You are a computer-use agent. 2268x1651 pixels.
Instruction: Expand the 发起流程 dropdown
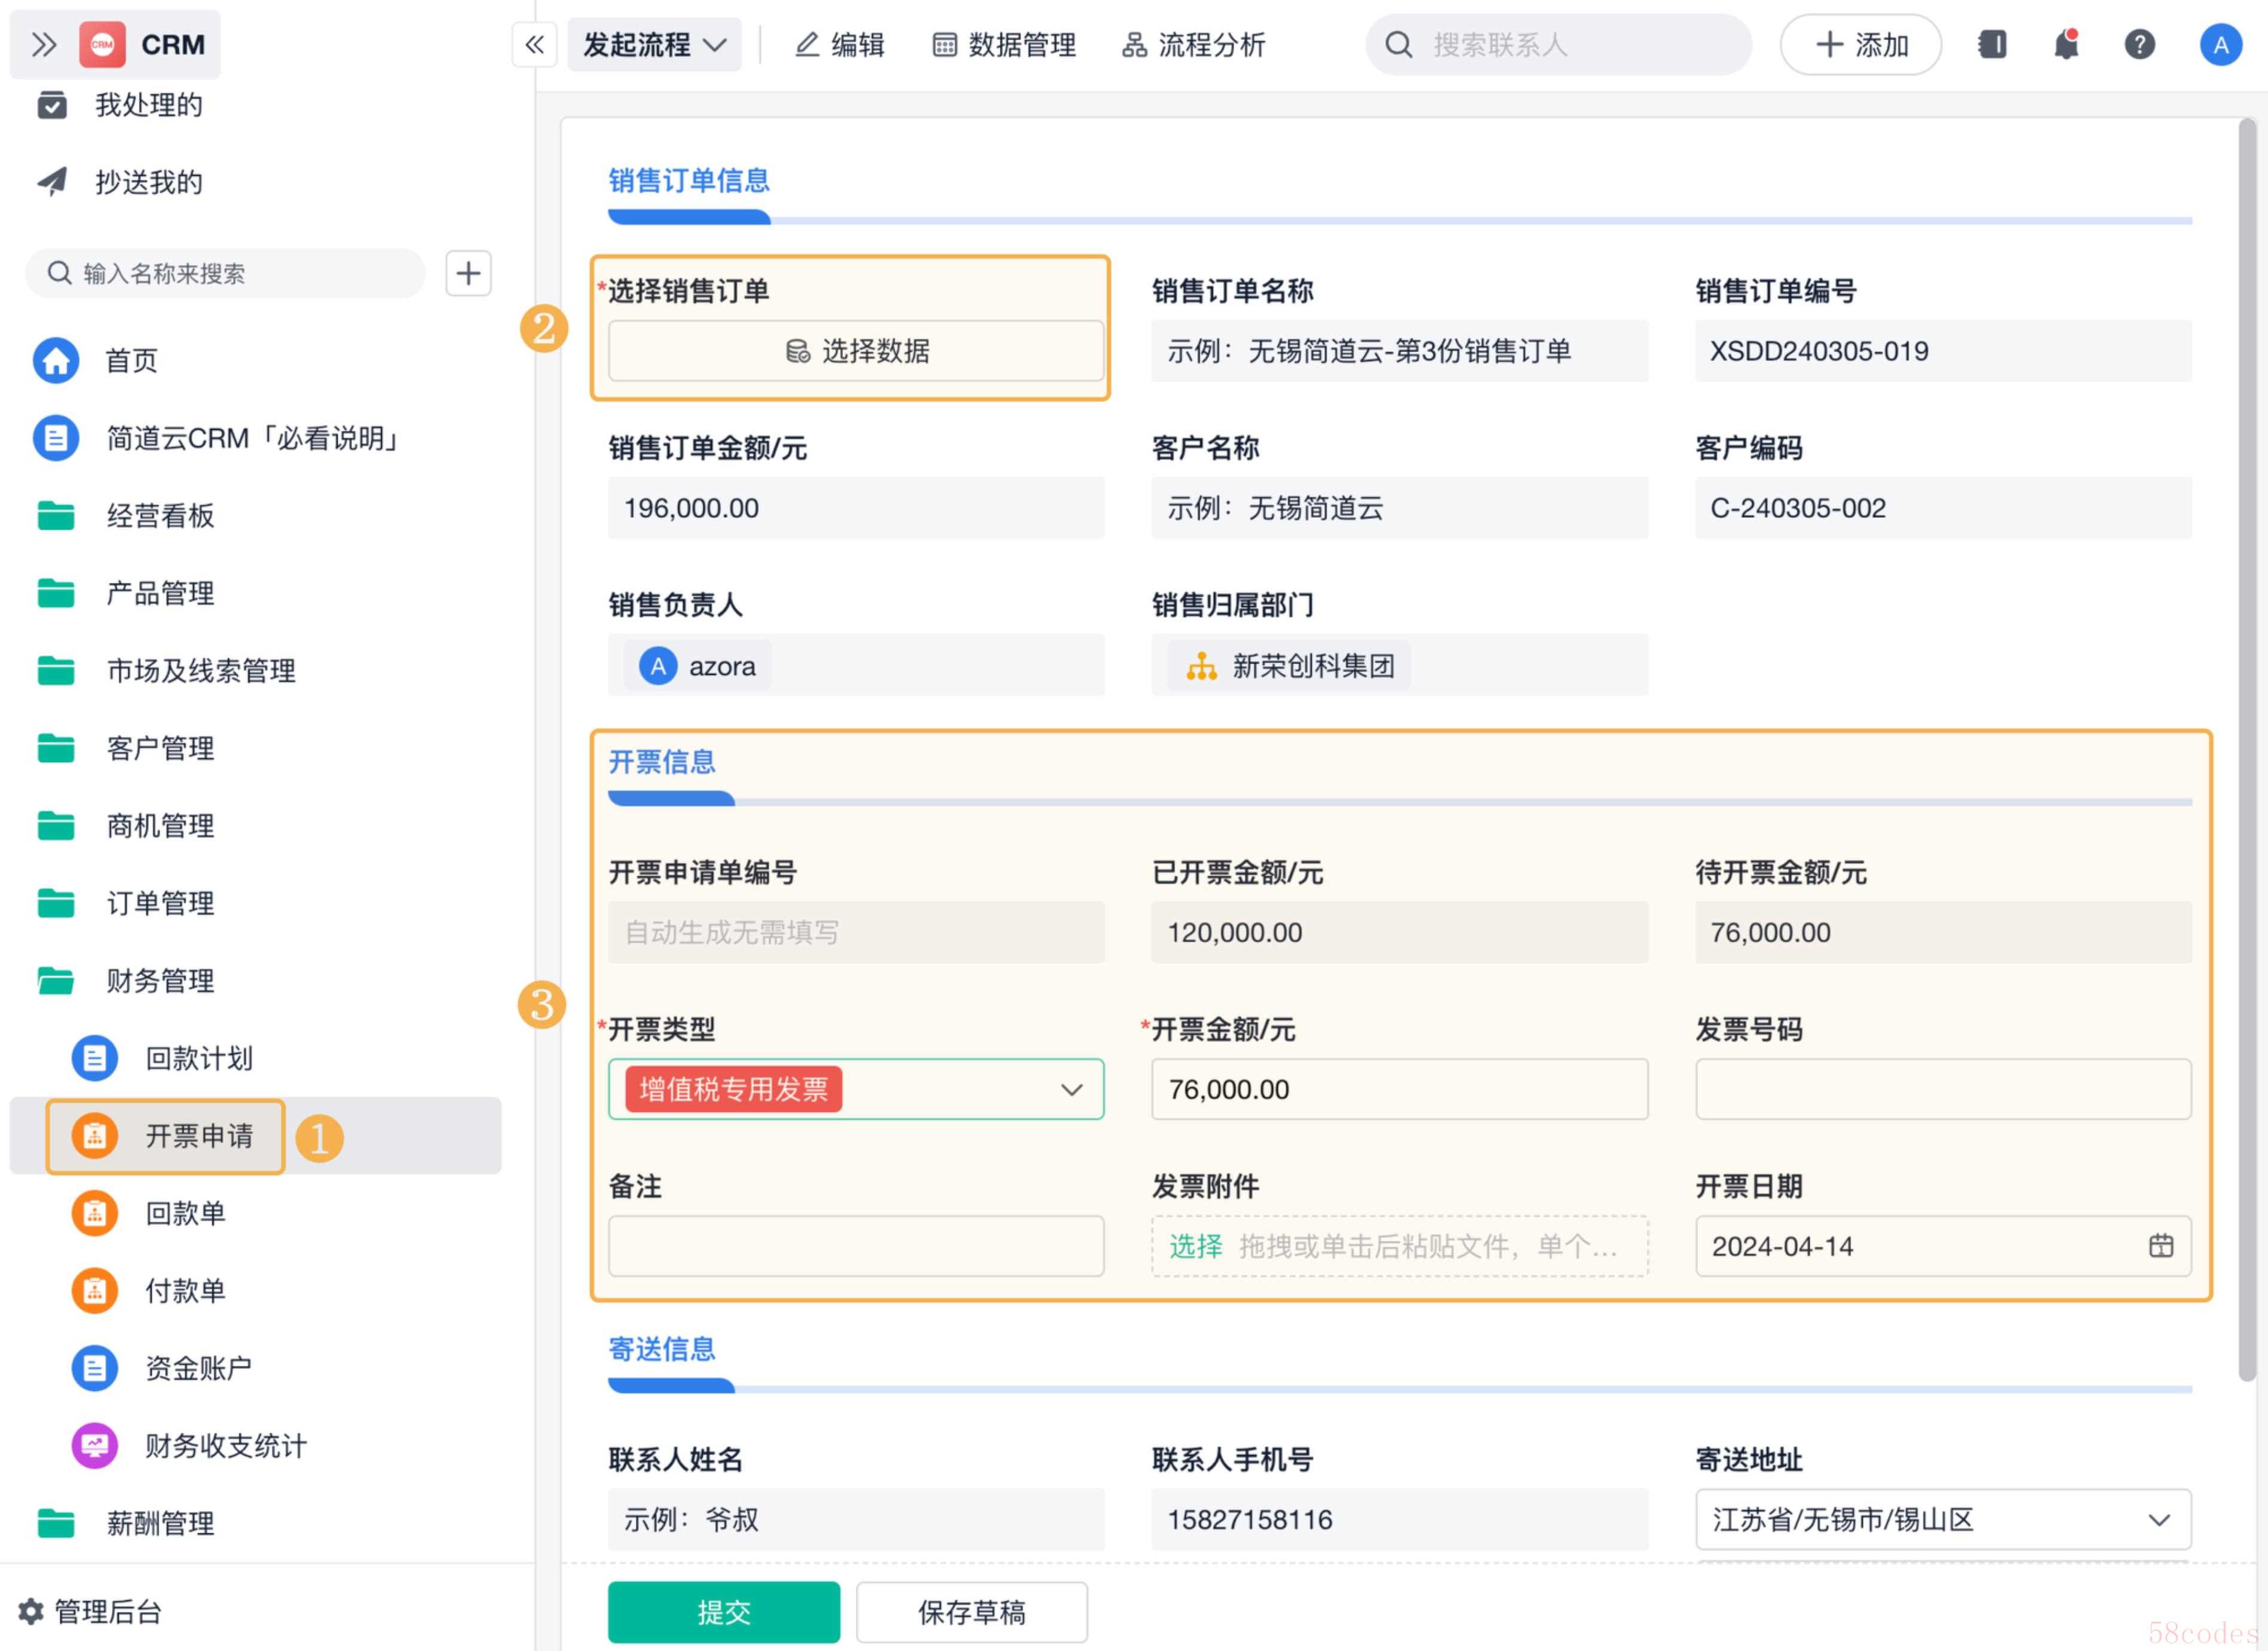tap(654, 44)
